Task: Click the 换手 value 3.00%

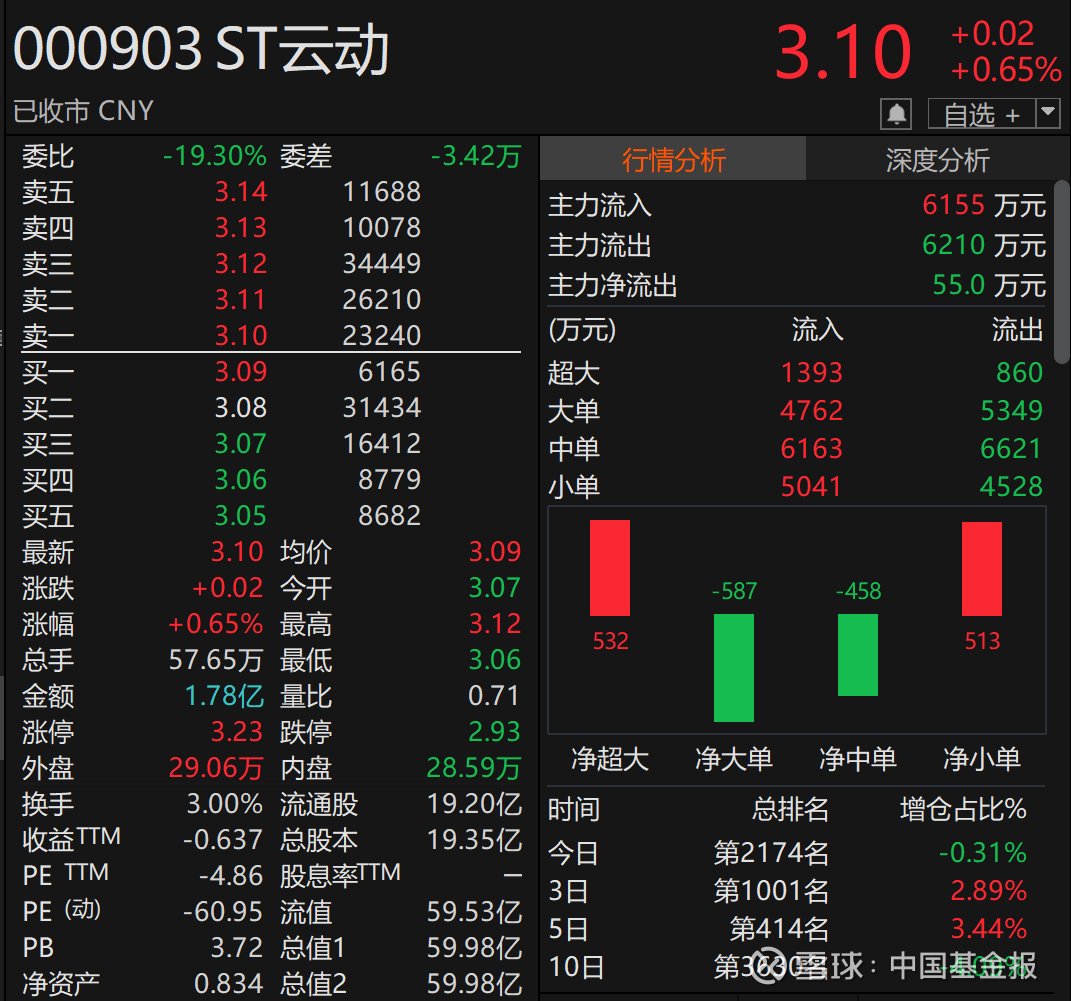Action: pyautogui.click(x=225, y=804)
